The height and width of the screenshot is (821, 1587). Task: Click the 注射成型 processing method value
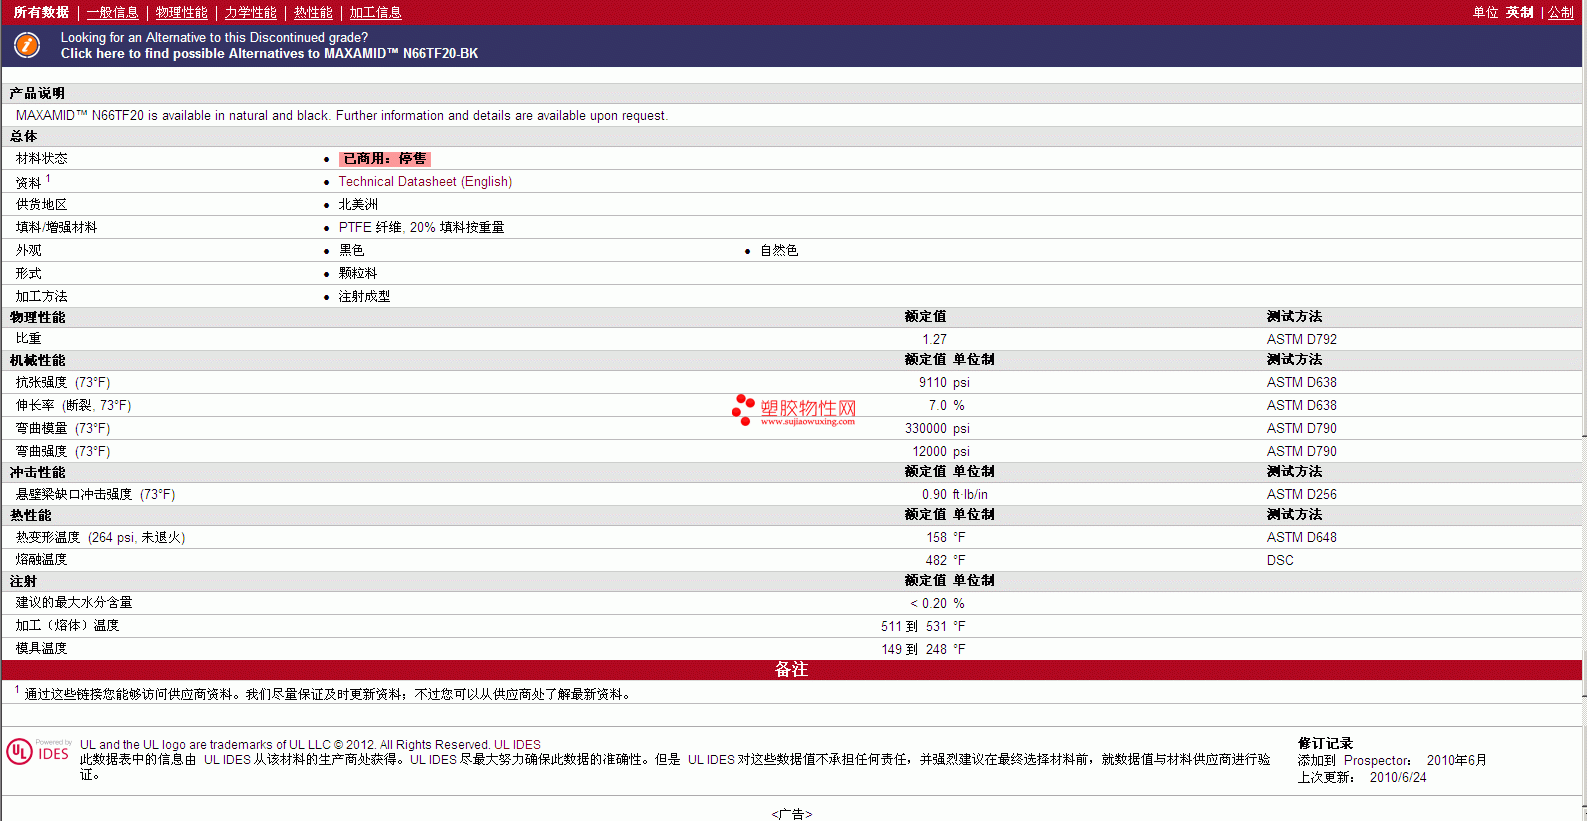point(364,297)
